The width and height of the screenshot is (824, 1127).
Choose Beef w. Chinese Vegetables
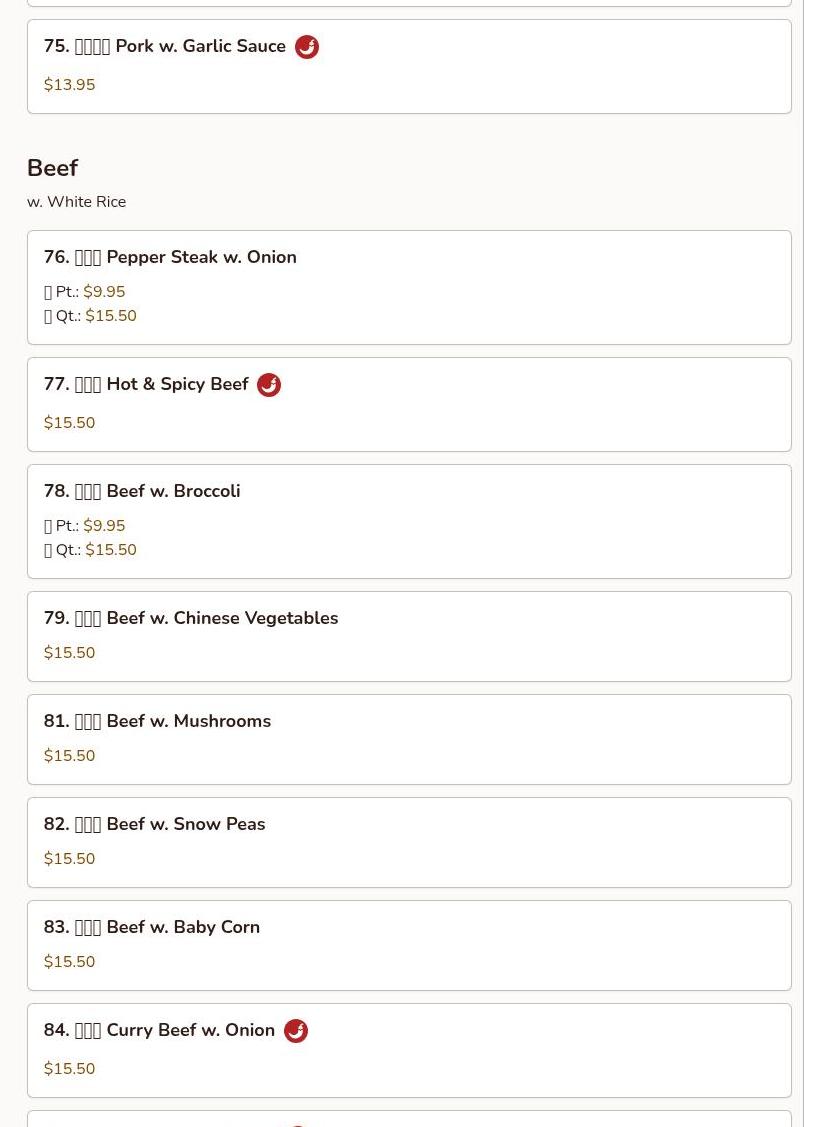point(191,618)
